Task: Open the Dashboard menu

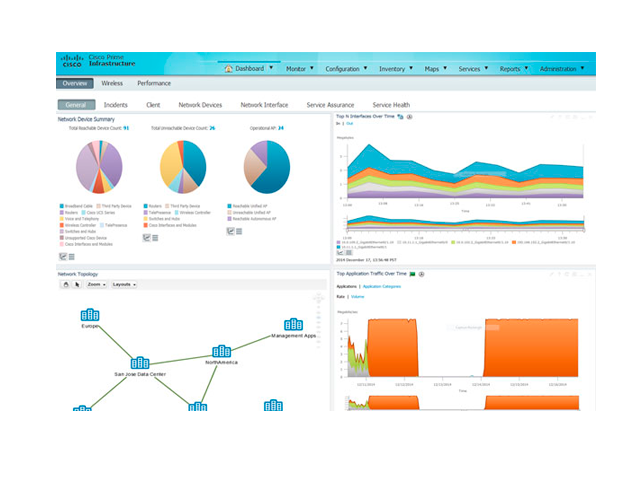Action: (x=249, y=69)
